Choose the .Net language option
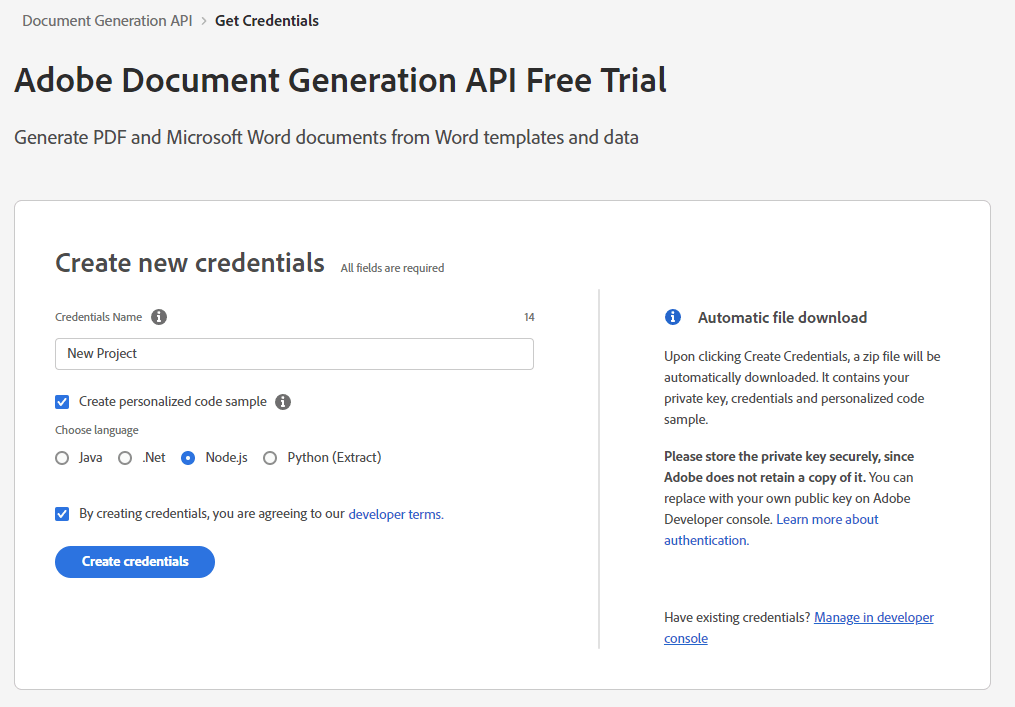This screenshot has height=707, width=1015. 125,458
